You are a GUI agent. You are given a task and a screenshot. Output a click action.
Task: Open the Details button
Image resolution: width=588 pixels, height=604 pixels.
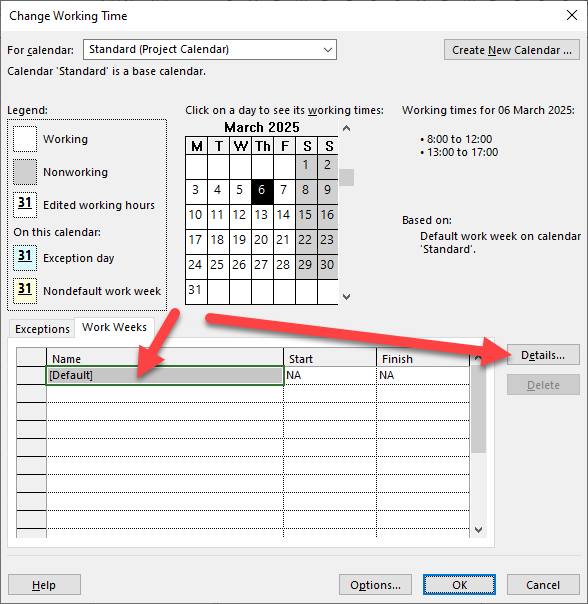(543, 355)
